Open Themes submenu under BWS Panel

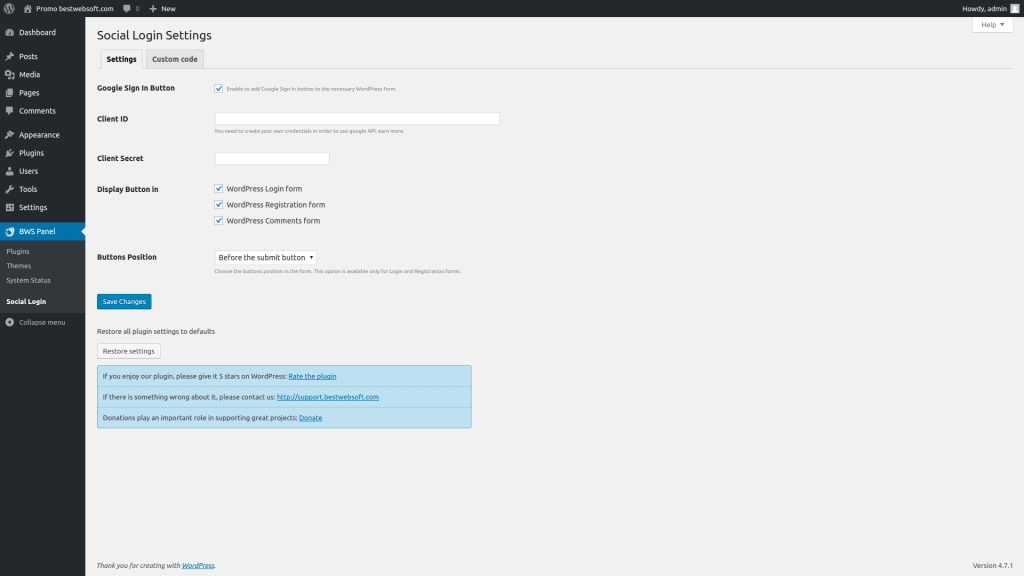pyautogui.click(x=18, y=266)
